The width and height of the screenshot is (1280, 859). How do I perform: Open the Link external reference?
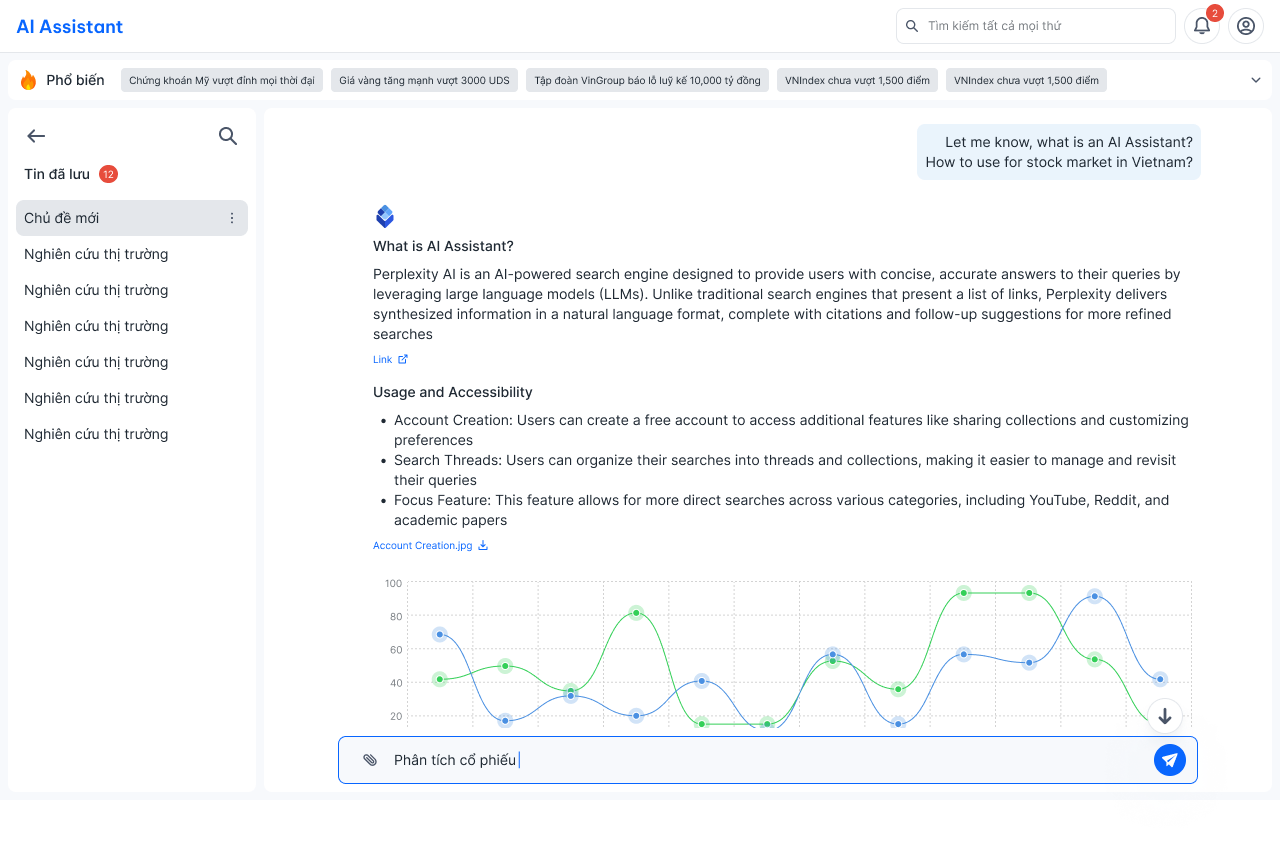[390, 359]
